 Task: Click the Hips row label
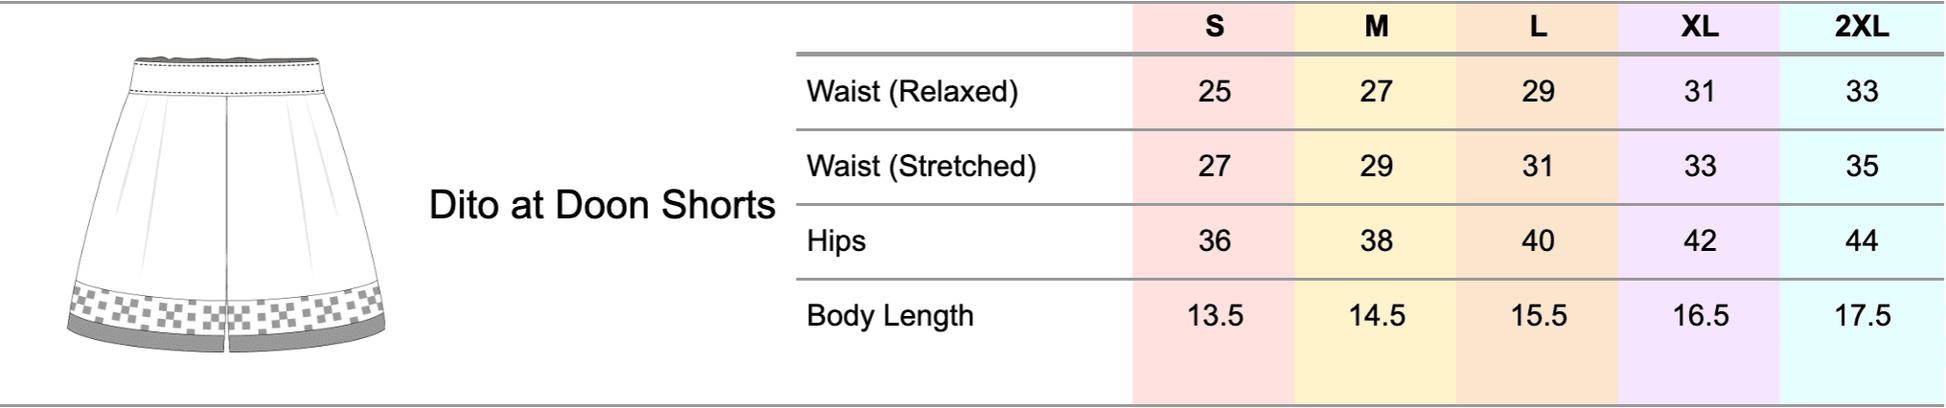point(836,241)
